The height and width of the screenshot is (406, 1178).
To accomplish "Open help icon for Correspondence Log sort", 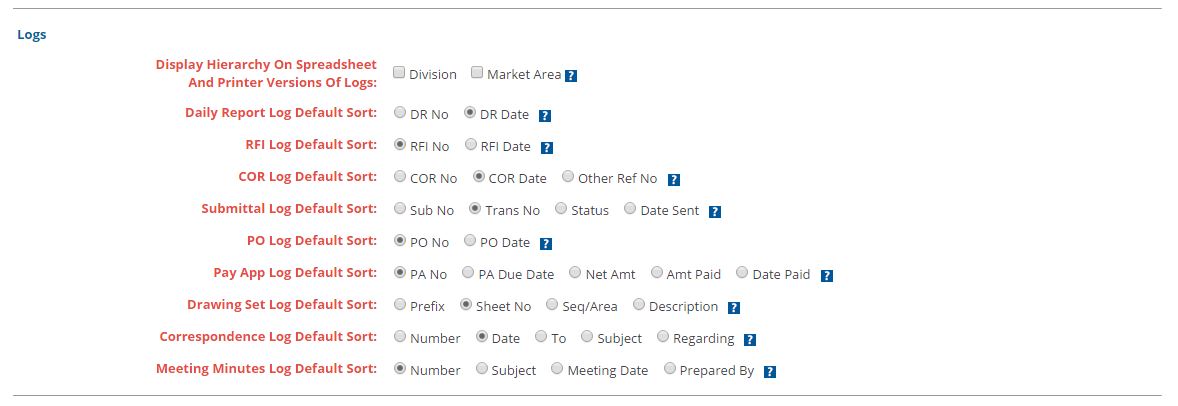I will (x=750, y=340).
